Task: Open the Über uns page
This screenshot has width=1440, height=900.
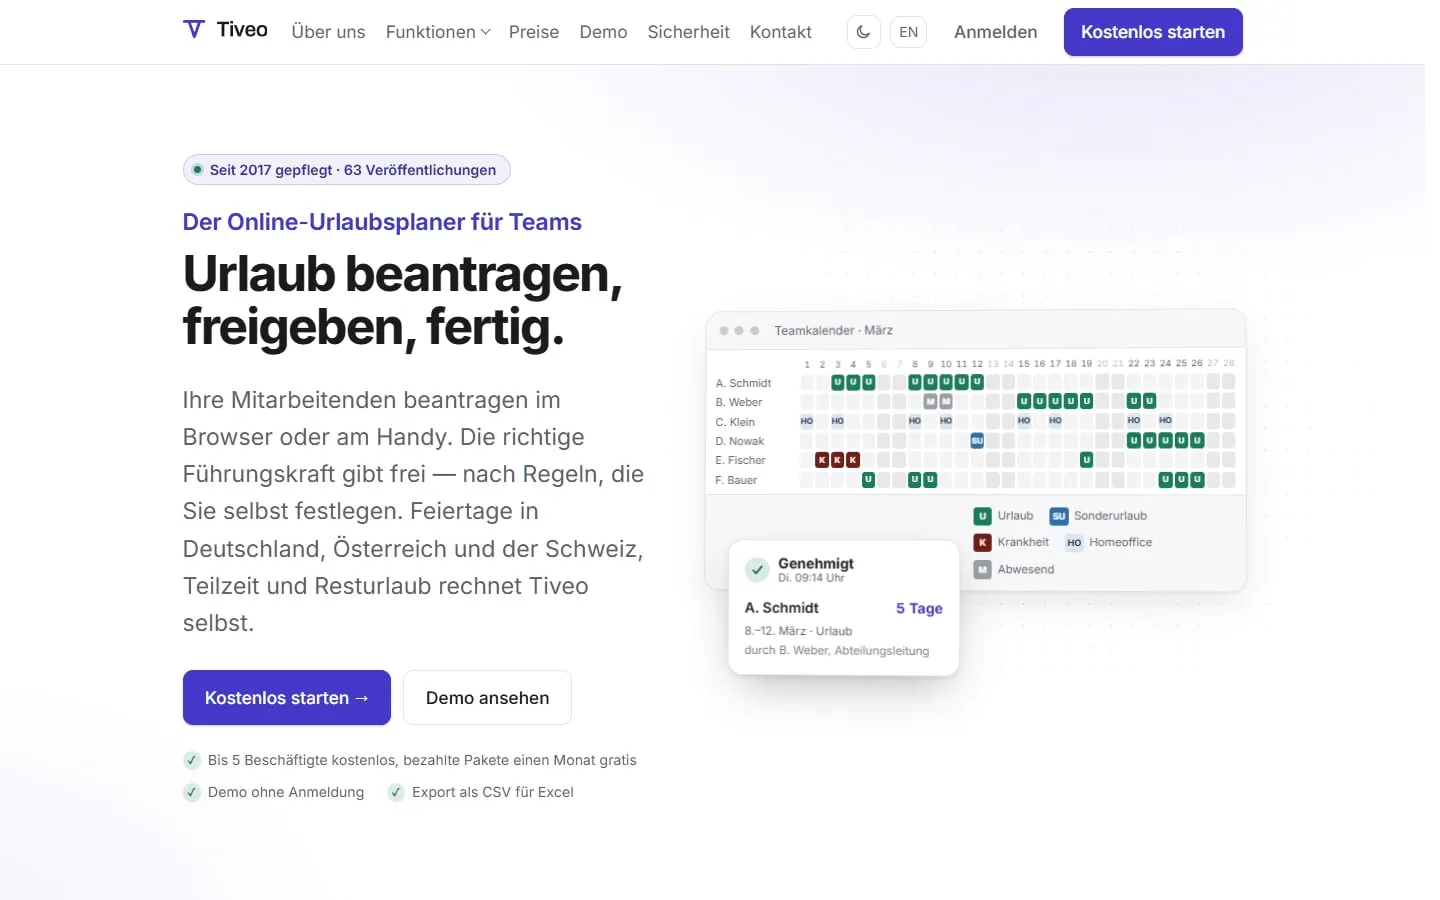Action: pos(328,32)
